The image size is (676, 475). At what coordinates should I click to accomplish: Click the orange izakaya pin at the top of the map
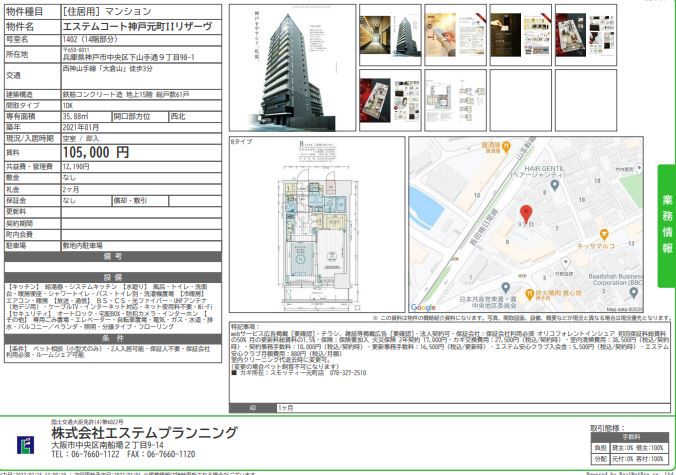click(506, 147)
